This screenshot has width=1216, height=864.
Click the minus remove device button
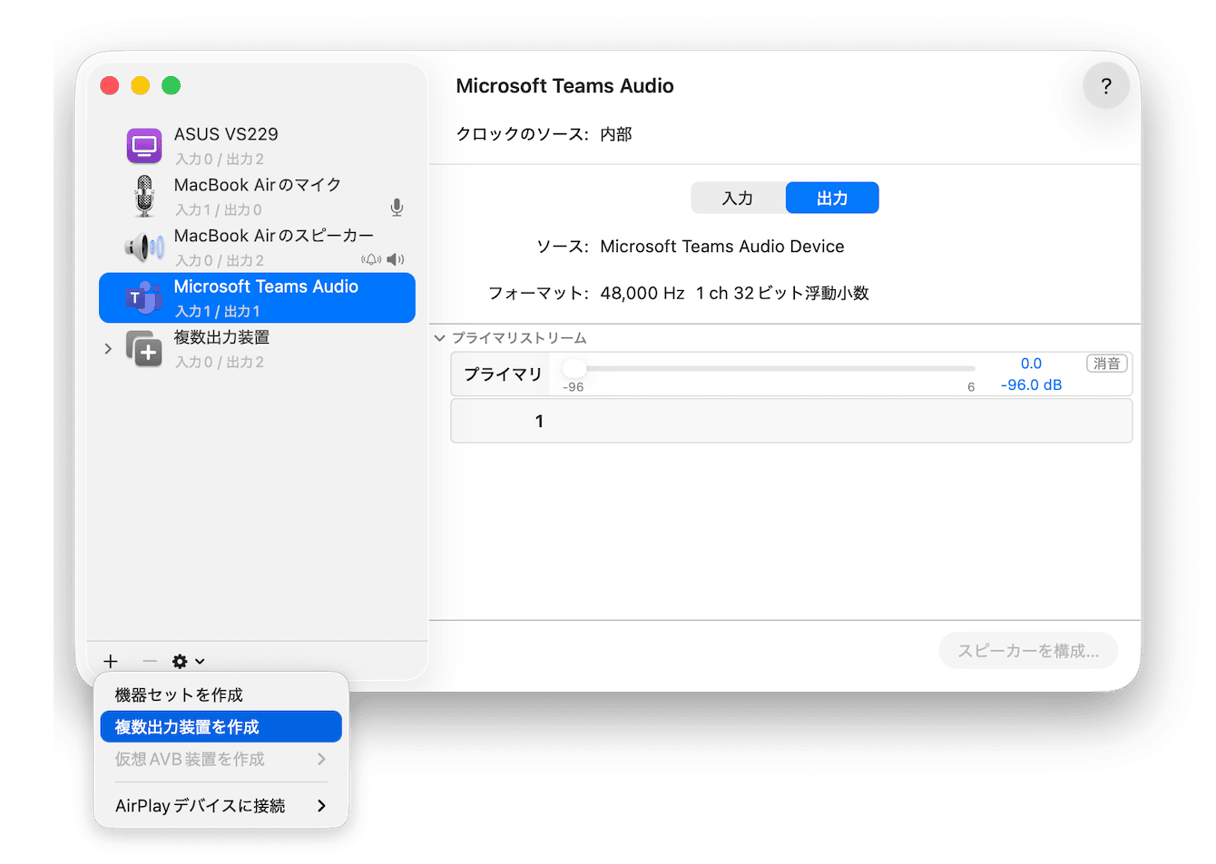(x=149, y=661)
